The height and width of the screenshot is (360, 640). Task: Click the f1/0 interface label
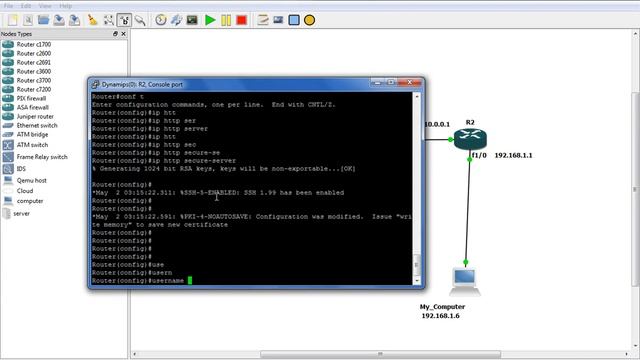(479, 155)
